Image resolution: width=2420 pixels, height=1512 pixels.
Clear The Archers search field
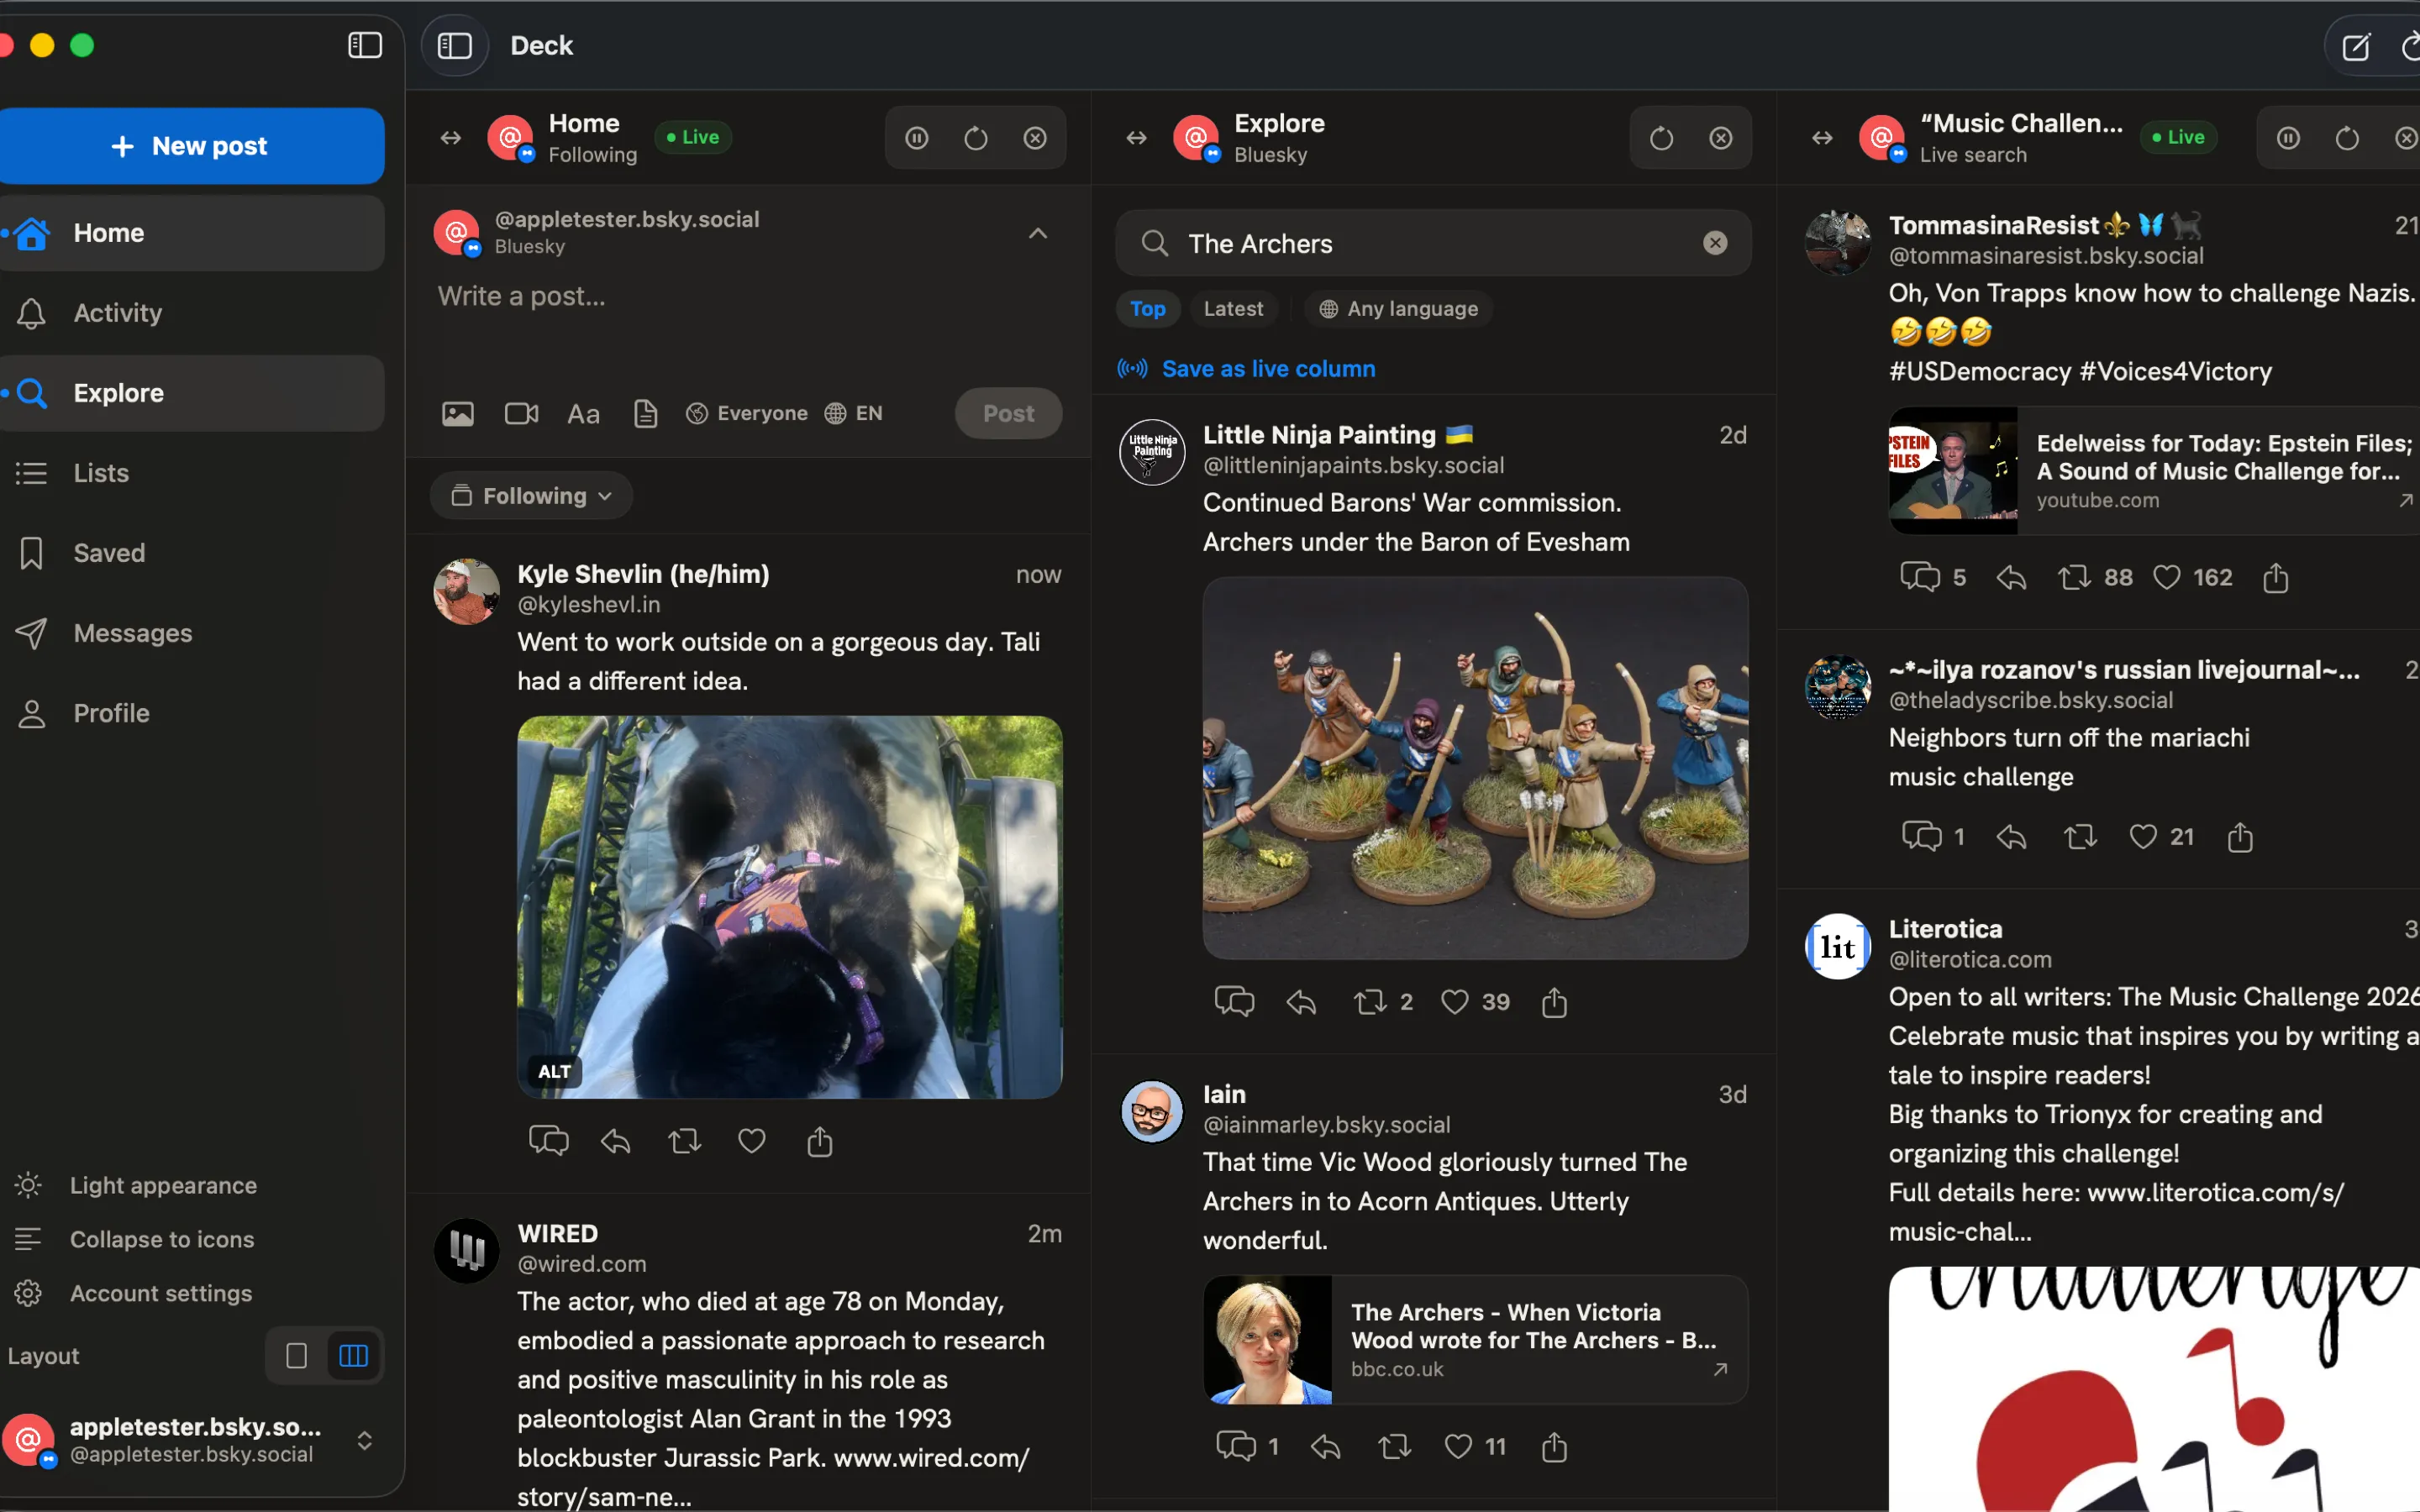[x=1715, y=243]
